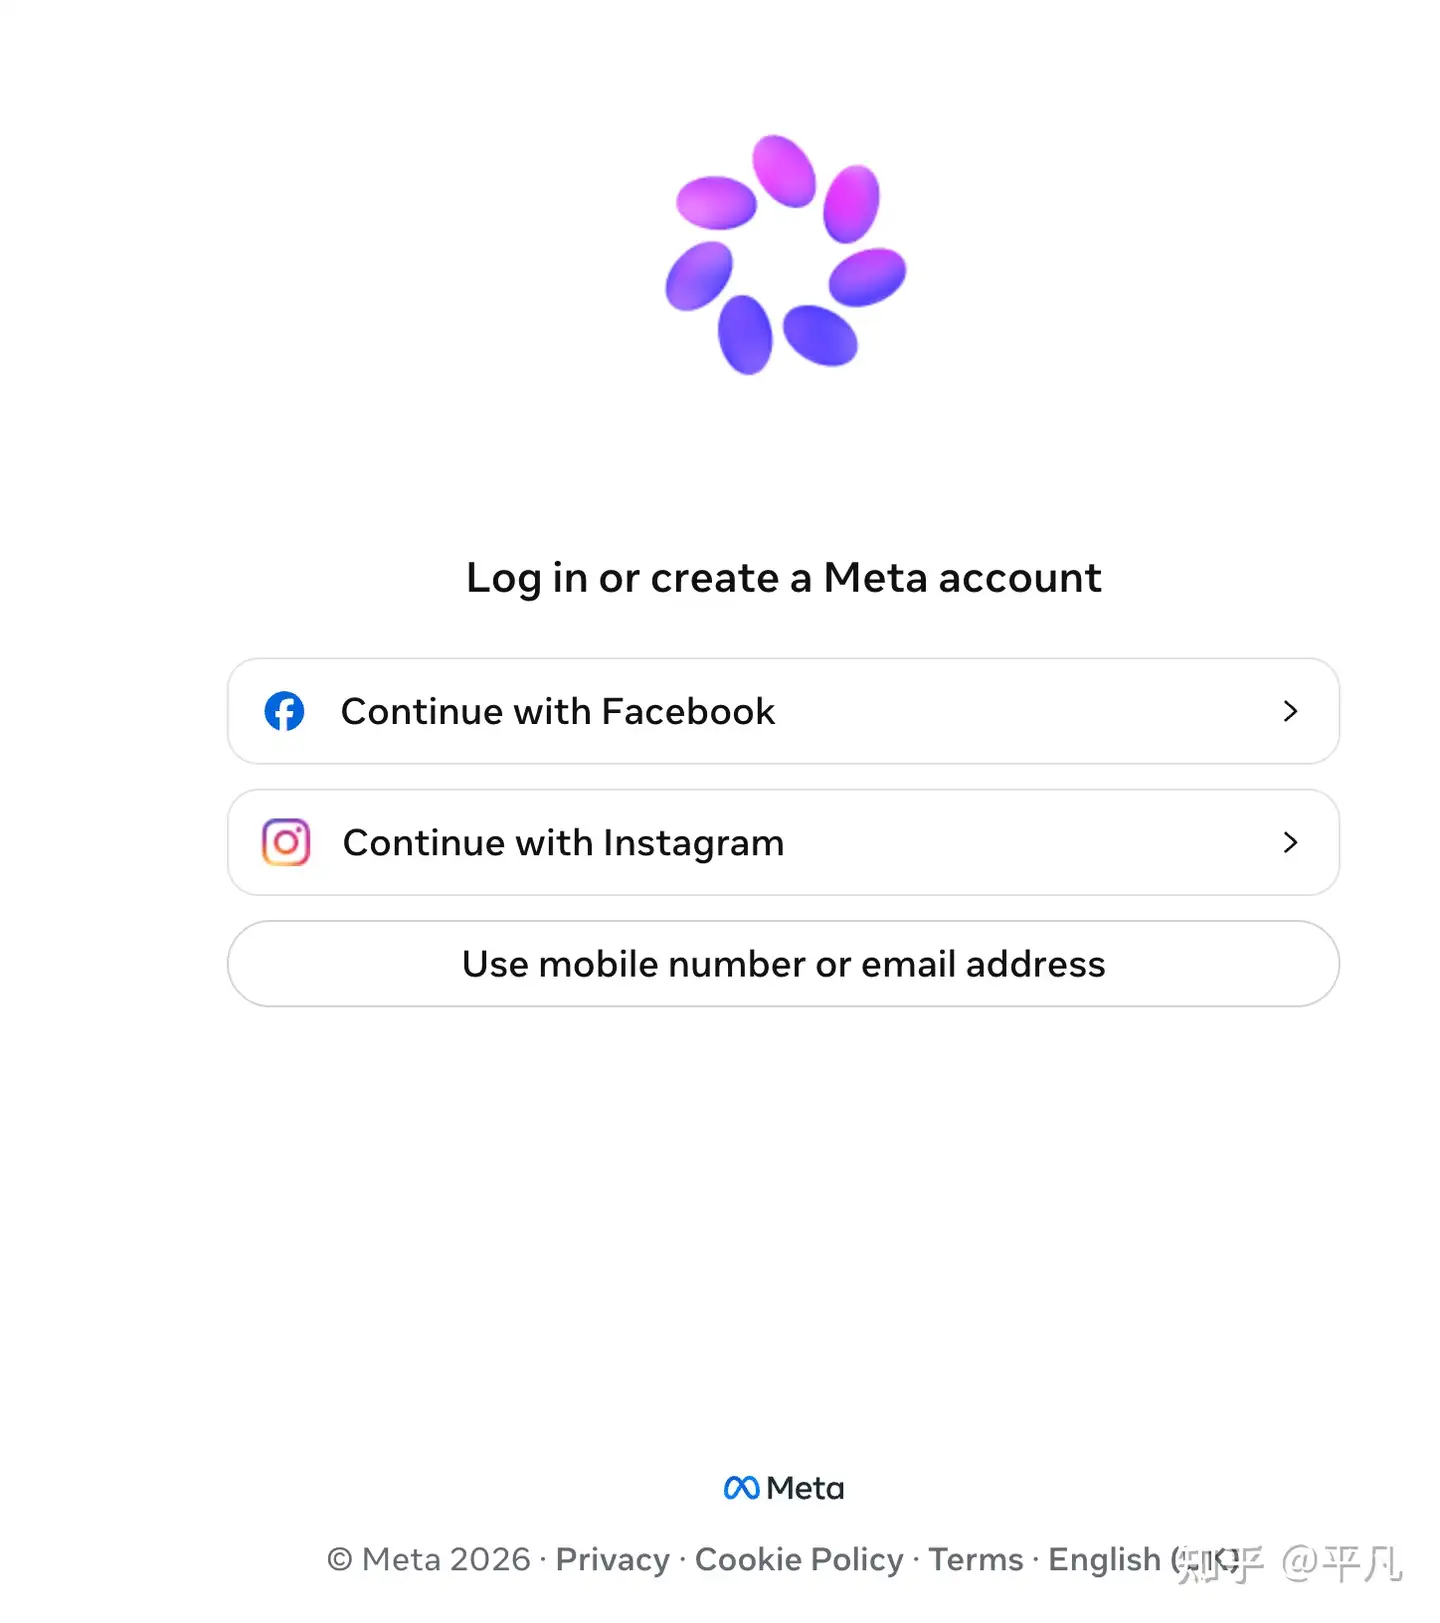
Task: Open the Privacy link
Action: 611,1560
